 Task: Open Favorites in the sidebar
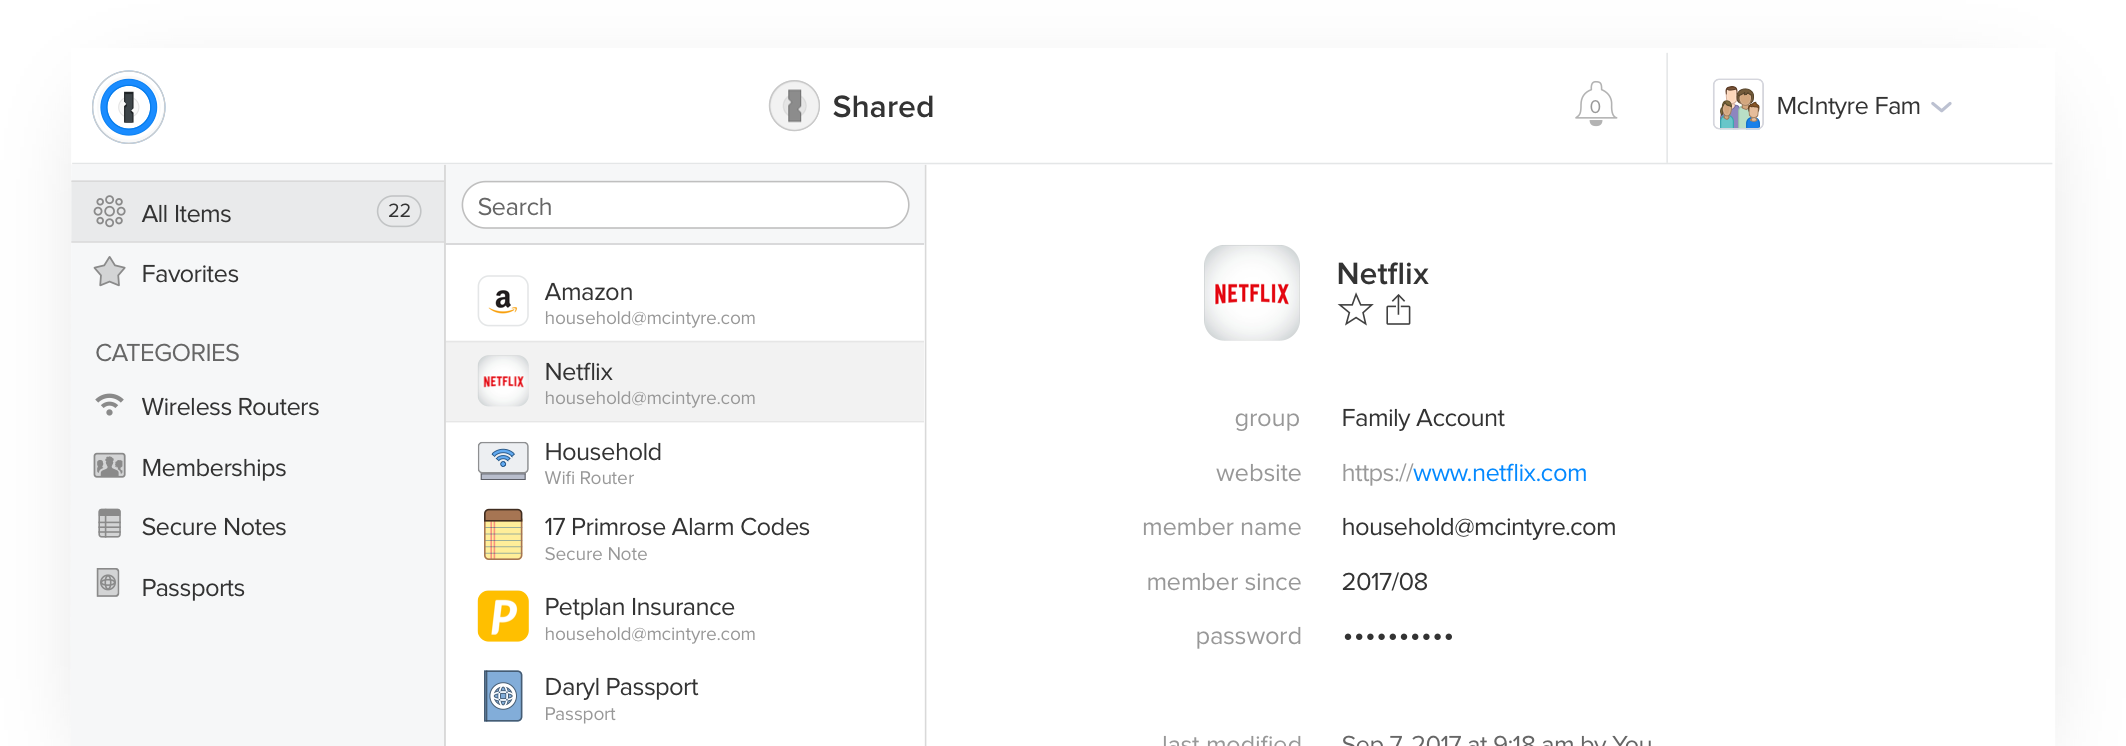(x=258, y=273)
